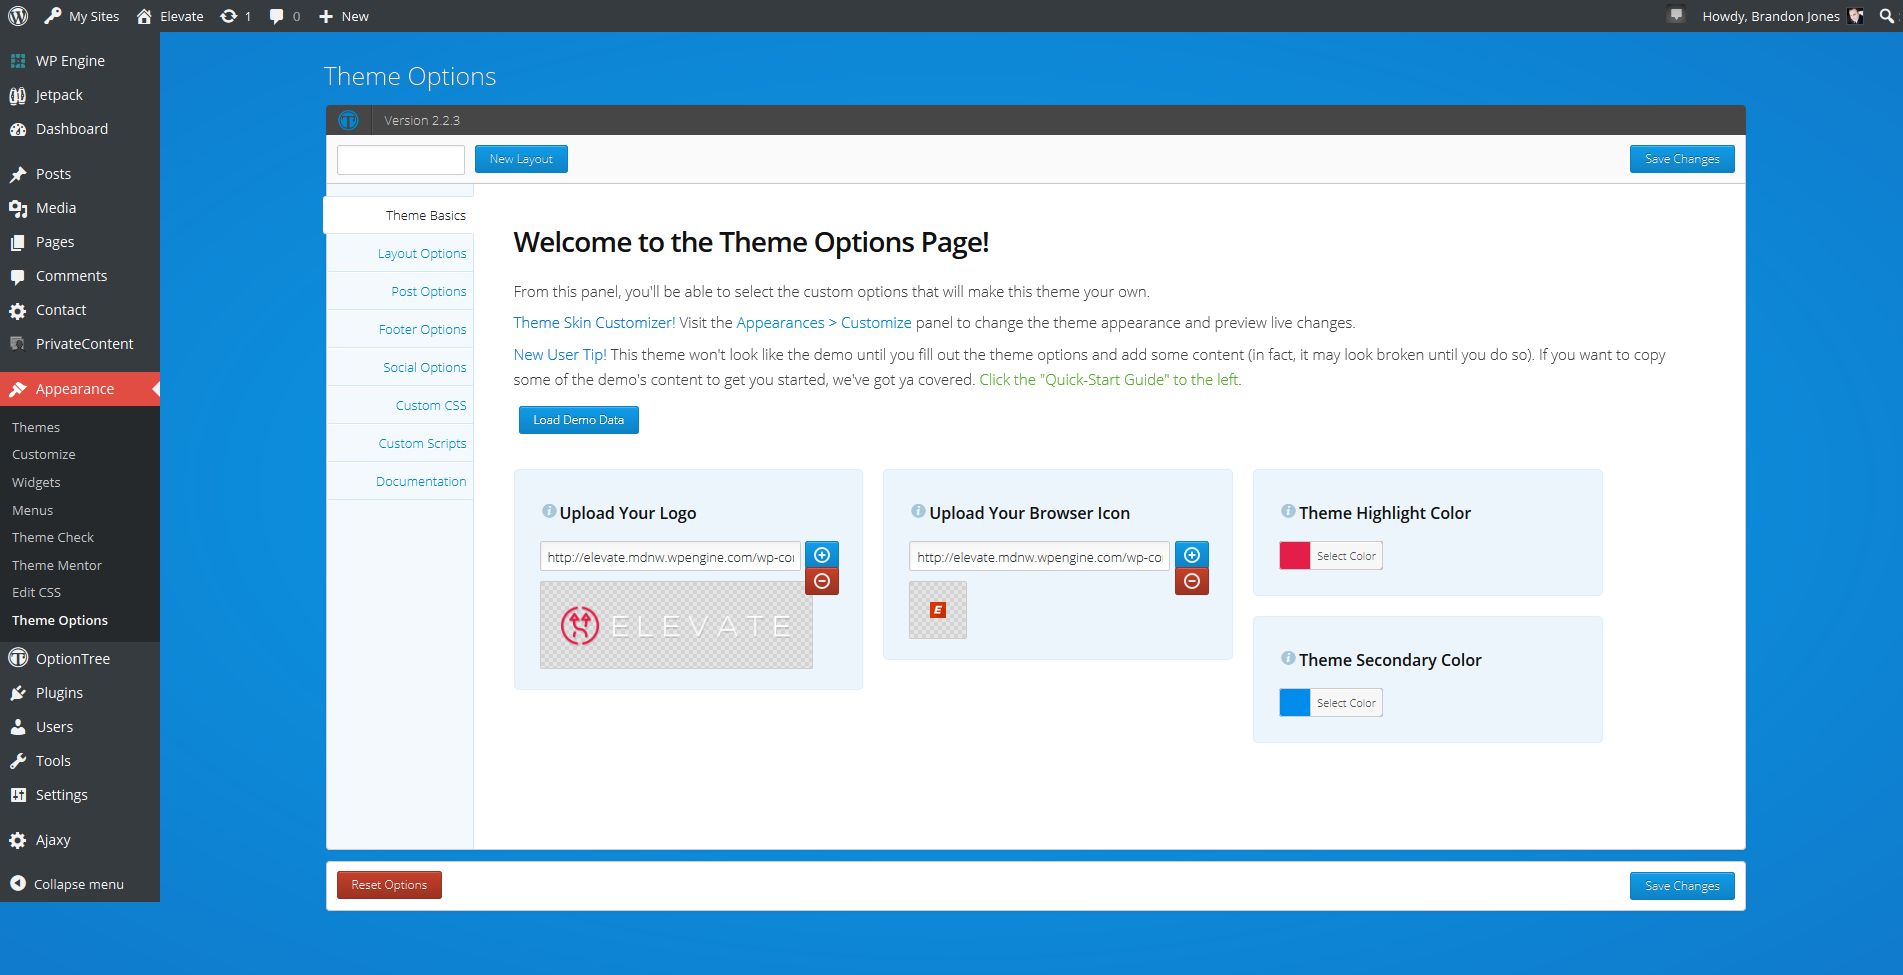This screenshot has height=975, width=1903.
Task: Open the My Sites menu
Action: [82, 16]
